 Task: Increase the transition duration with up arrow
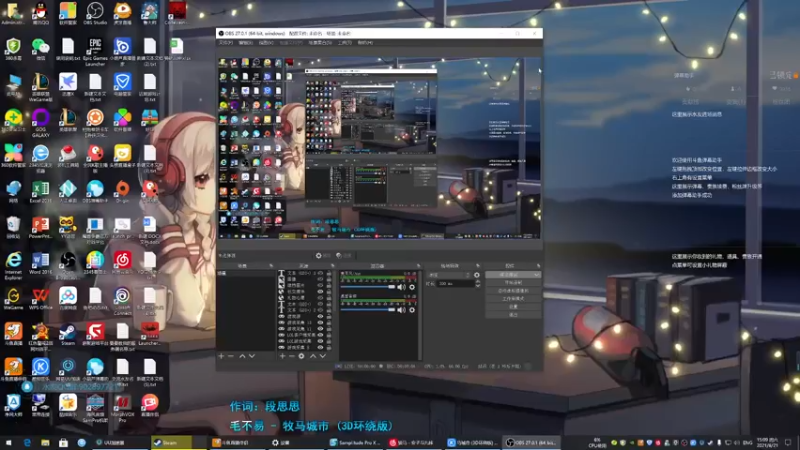pos(478,282)
